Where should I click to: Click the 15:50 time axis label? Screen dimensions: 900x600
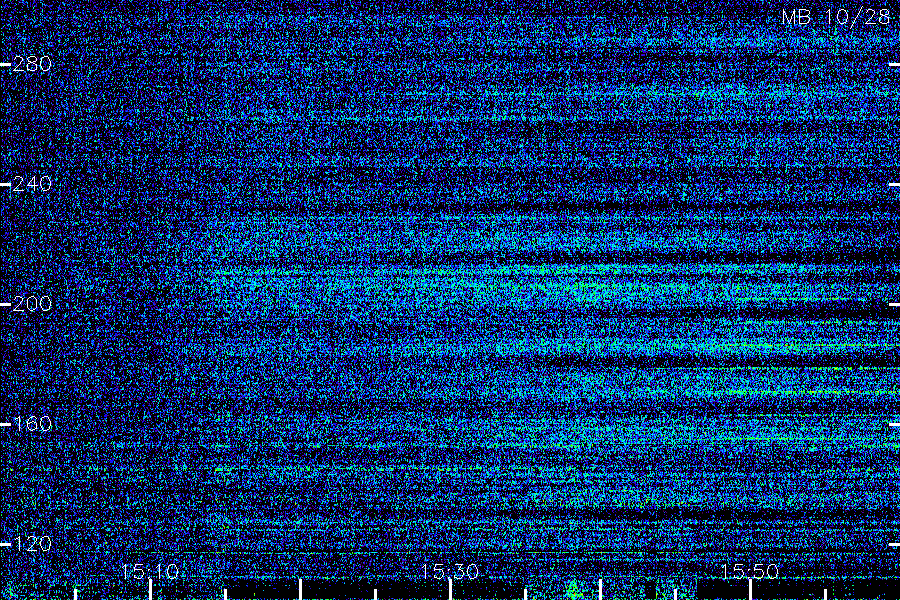[750, 571]
